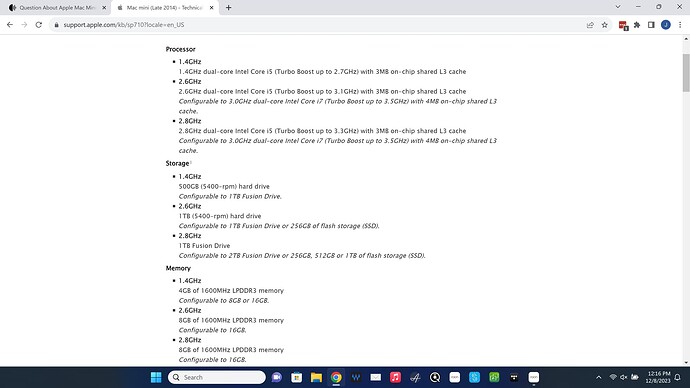Open File Explorer from the taskbar

point(316,377)
